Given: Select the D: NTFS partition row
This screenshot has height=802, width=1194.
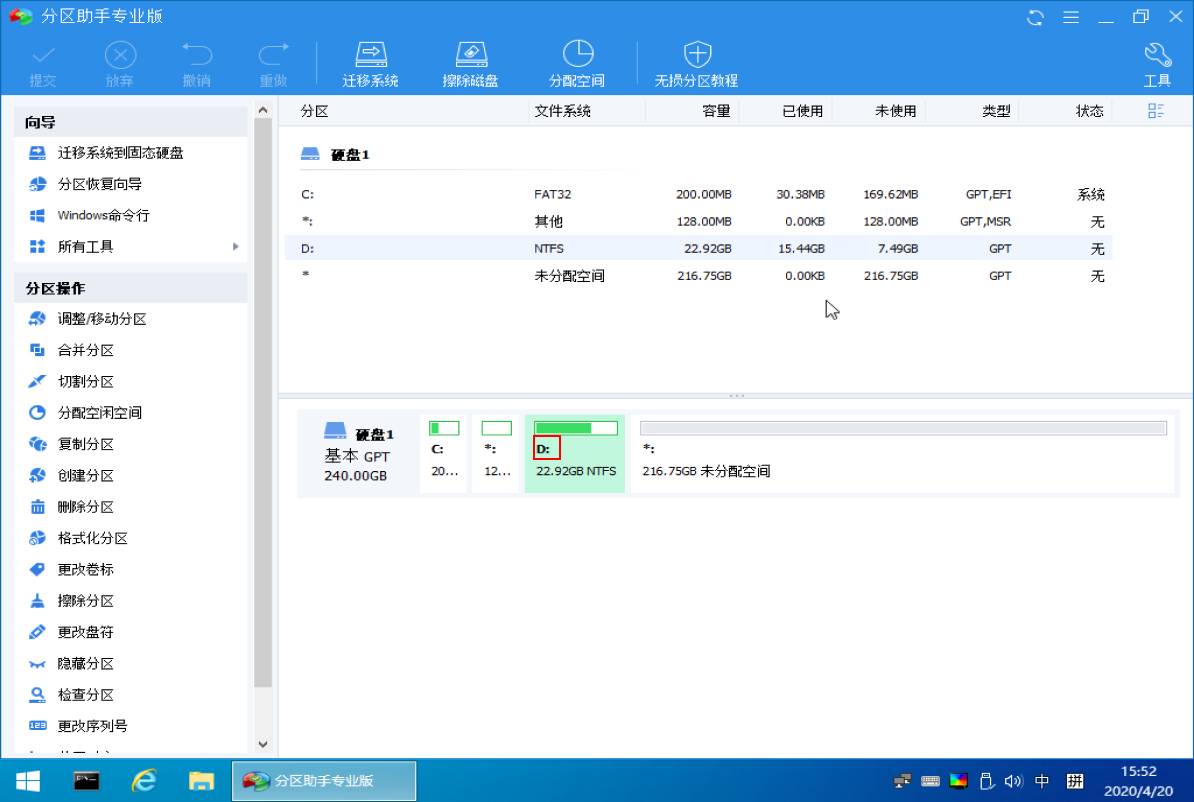Looking at the screenshot, I should pyautogui.click(x=698, y=248).
